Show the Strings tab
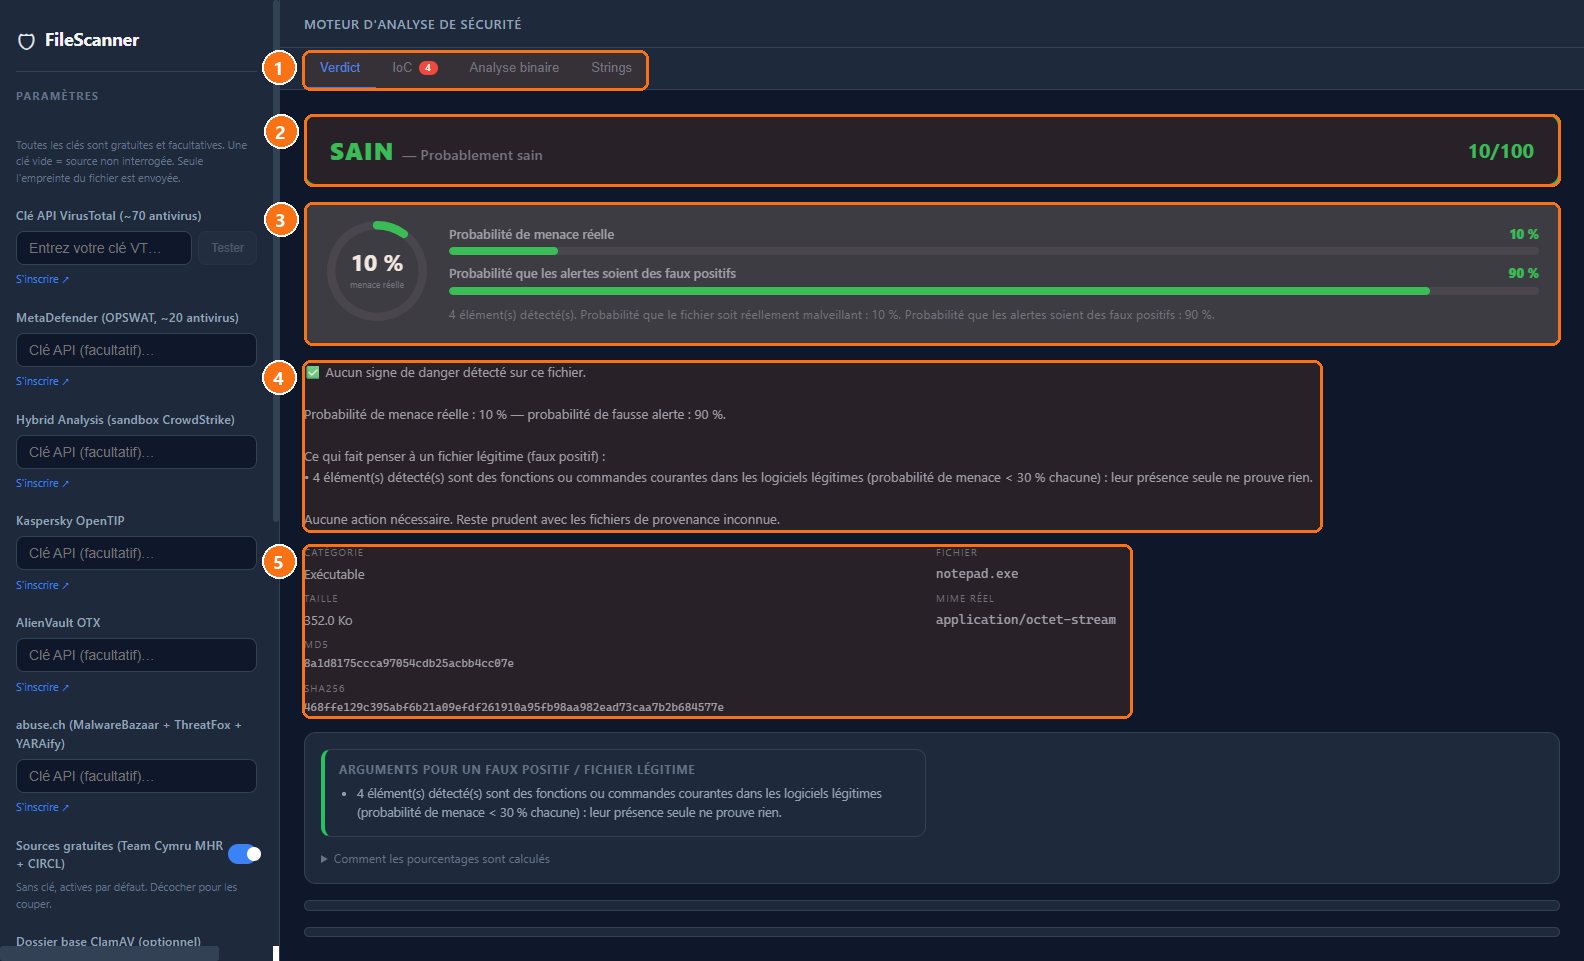 tap(611, 68)
